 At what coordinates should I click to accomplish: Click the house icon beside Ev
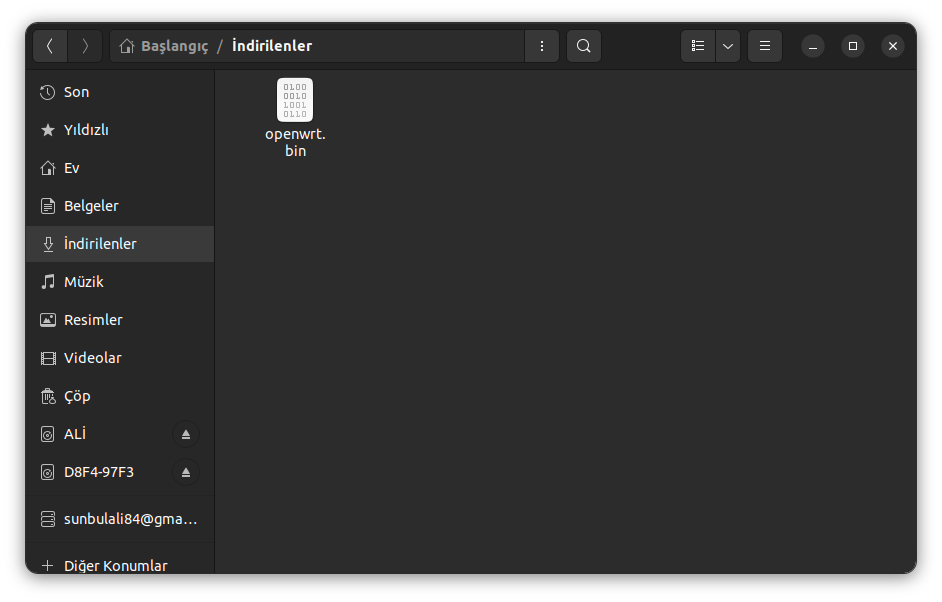[x=47, y=168]
